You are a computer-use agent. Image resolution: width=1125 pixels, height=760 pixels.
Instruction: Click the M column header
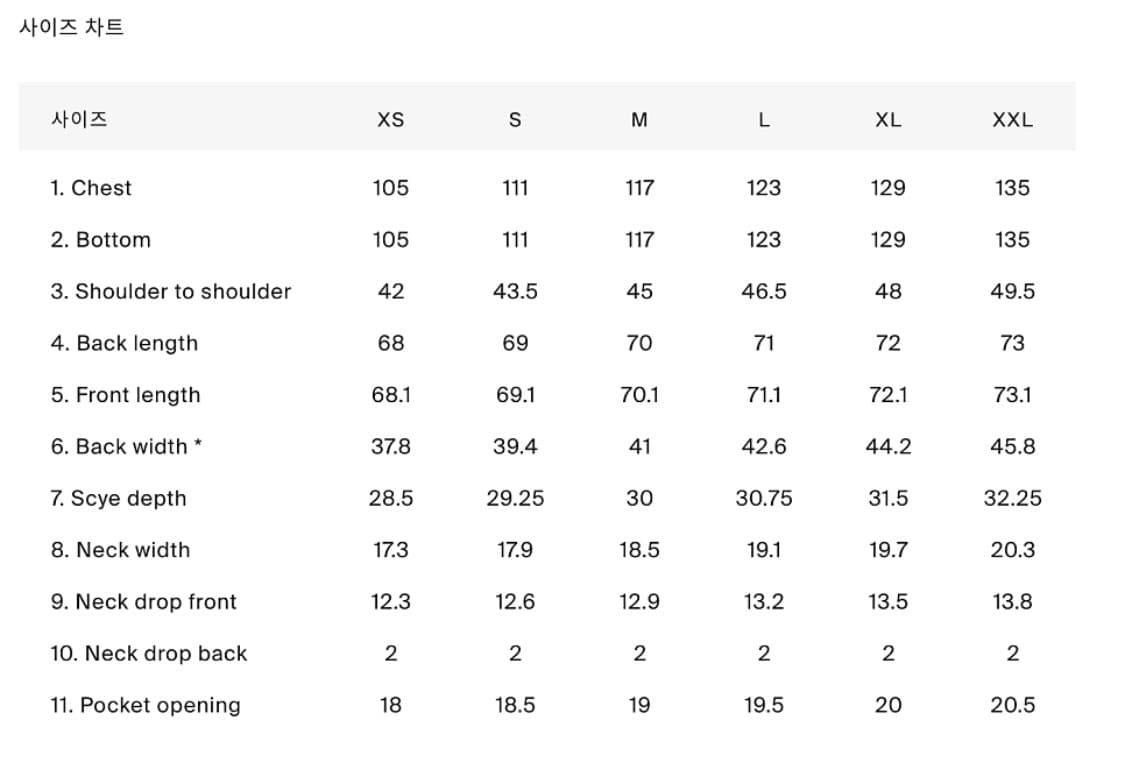(x=639, y=120)
